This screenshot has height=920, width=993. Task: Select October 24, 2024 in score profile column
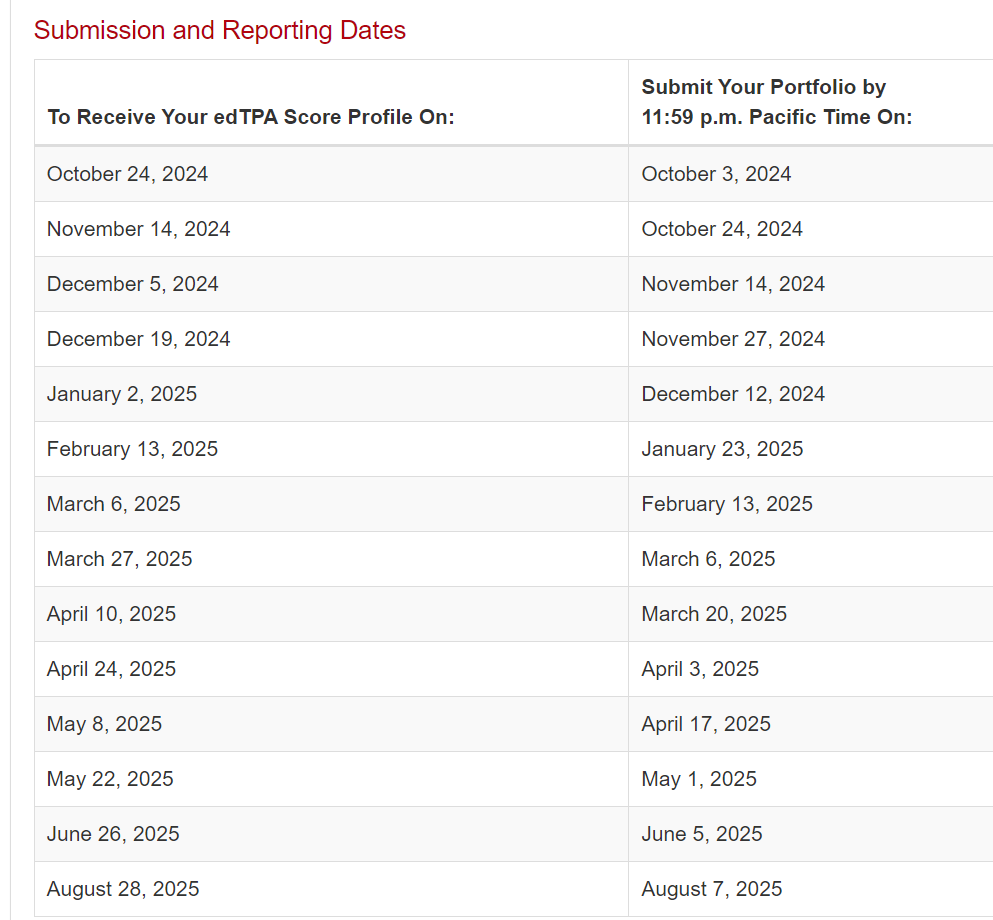[127, 174]
